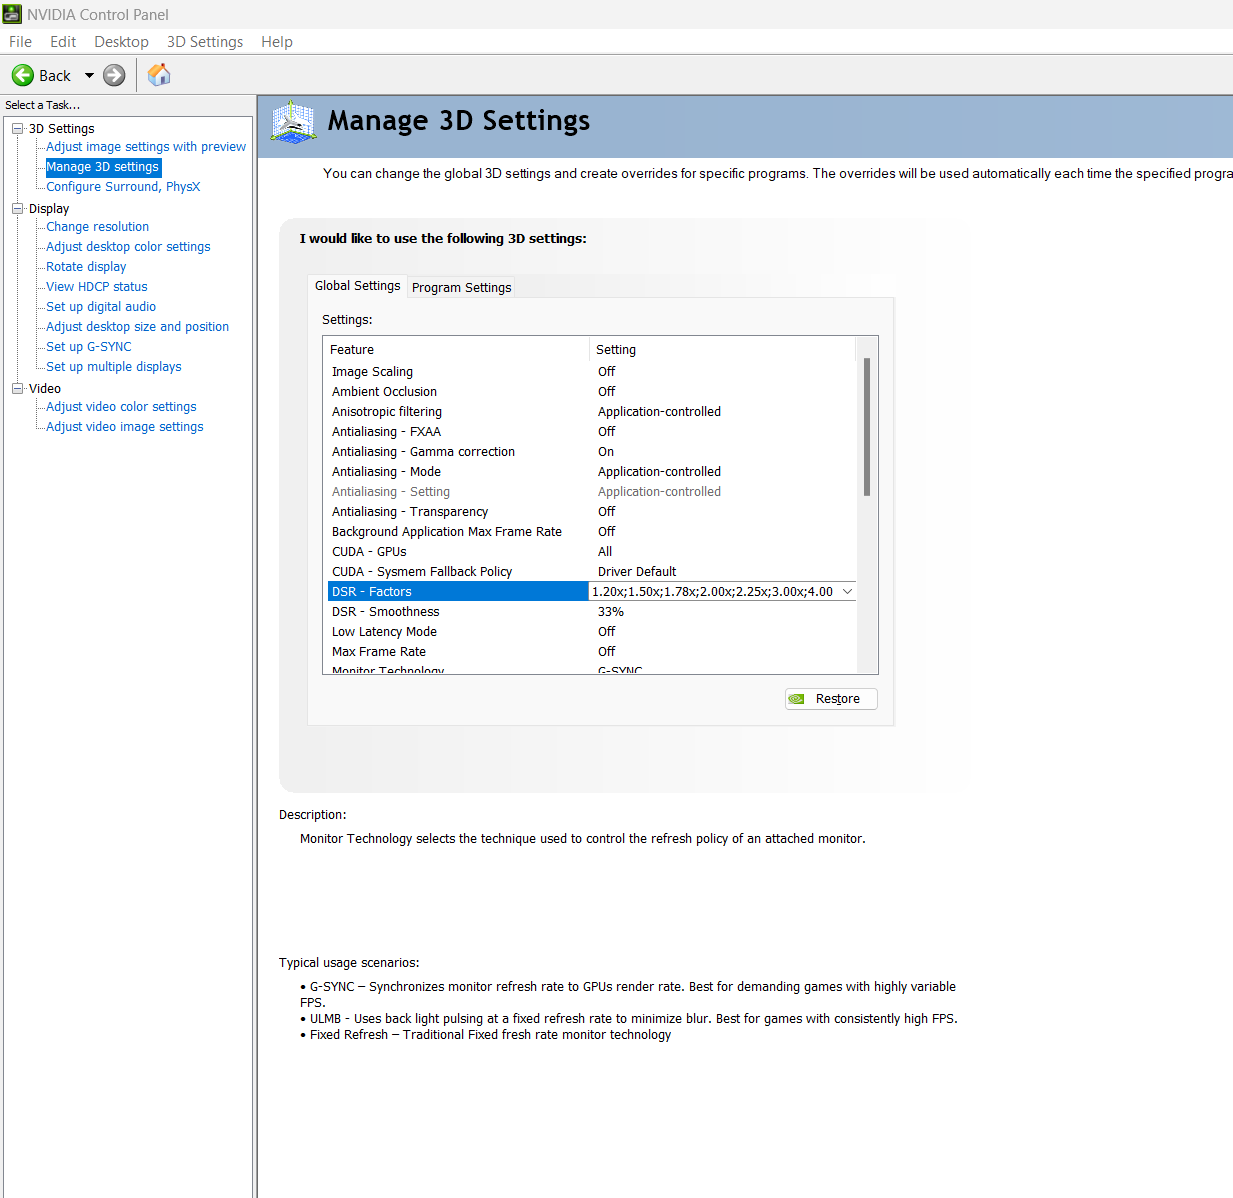
Task: Open the Edit menu
Action: click(x=63, y=42)
